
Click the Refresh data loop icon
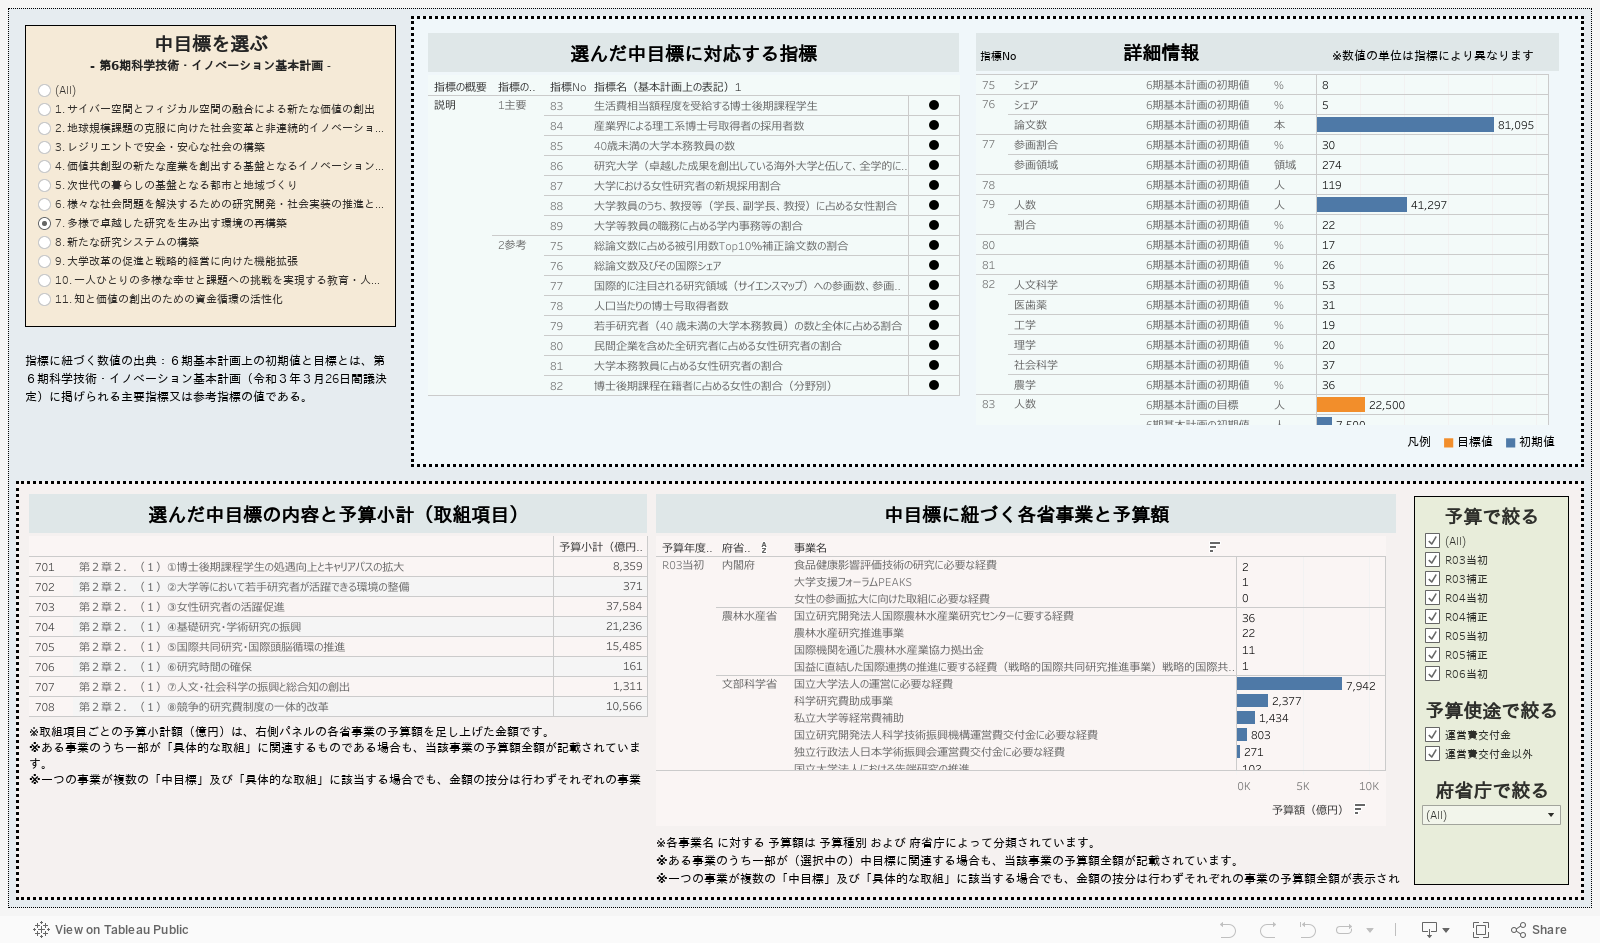pyautogui.click(x=1345, y=930)
